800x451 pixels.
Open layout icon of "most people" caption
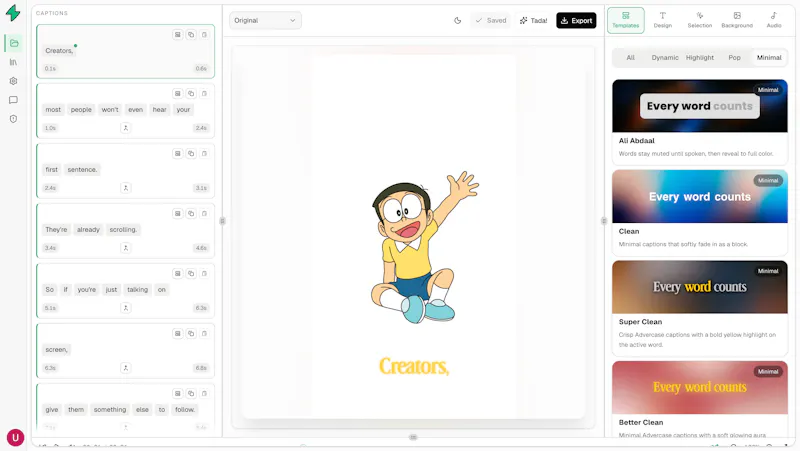(x=178, y=93)
